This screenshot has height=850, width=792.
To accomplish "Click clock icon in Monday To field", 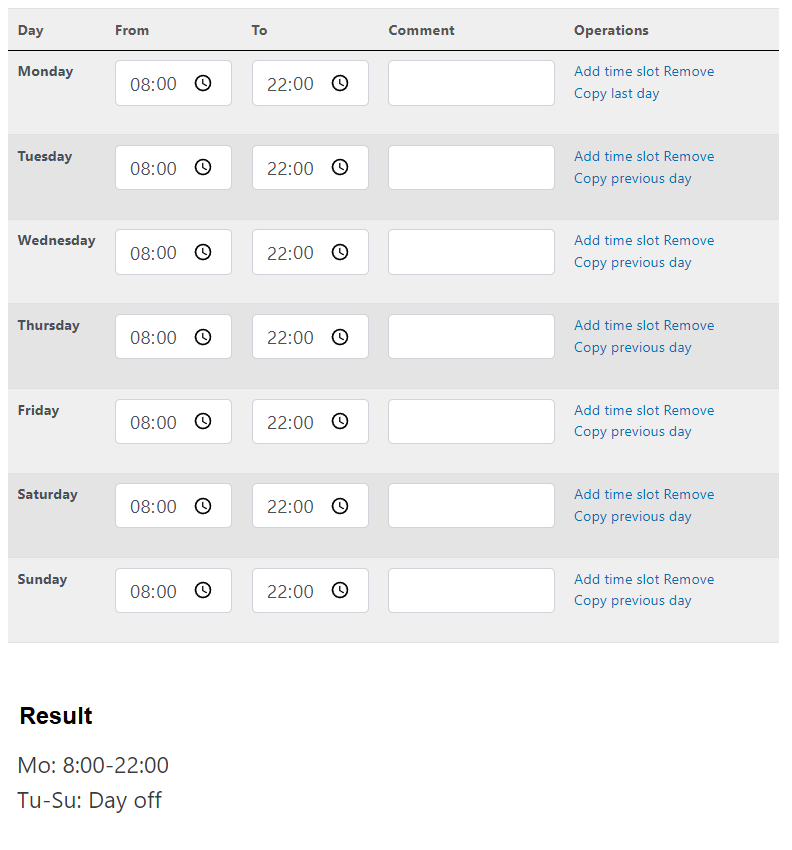I will point(340,83).
